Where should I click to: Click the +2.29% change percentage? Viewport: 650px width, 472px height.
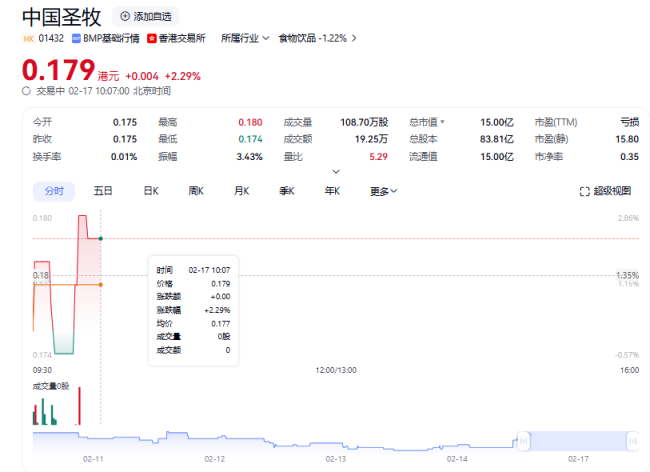tap(183, 76)
